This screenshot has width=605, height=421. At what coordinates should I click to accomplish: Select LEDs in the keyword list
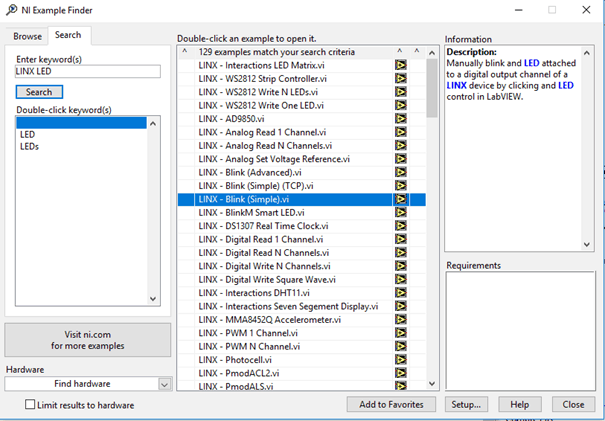[x=31, y=146]
